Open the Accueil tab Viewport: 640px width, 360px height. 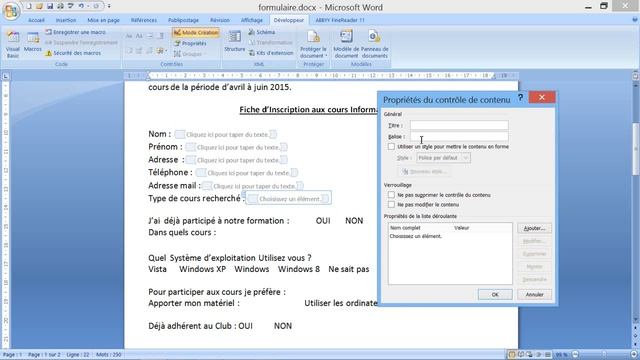36,20
